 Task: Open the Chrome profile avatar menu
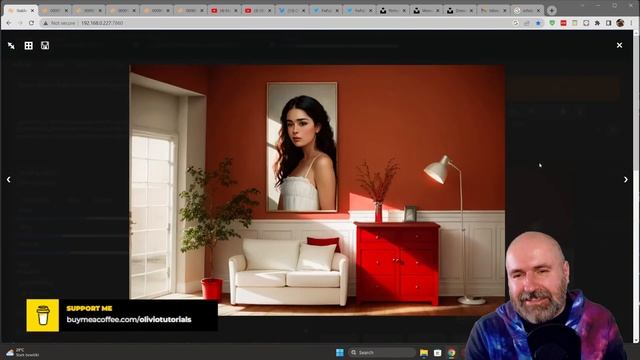click(x=620, y=23)
